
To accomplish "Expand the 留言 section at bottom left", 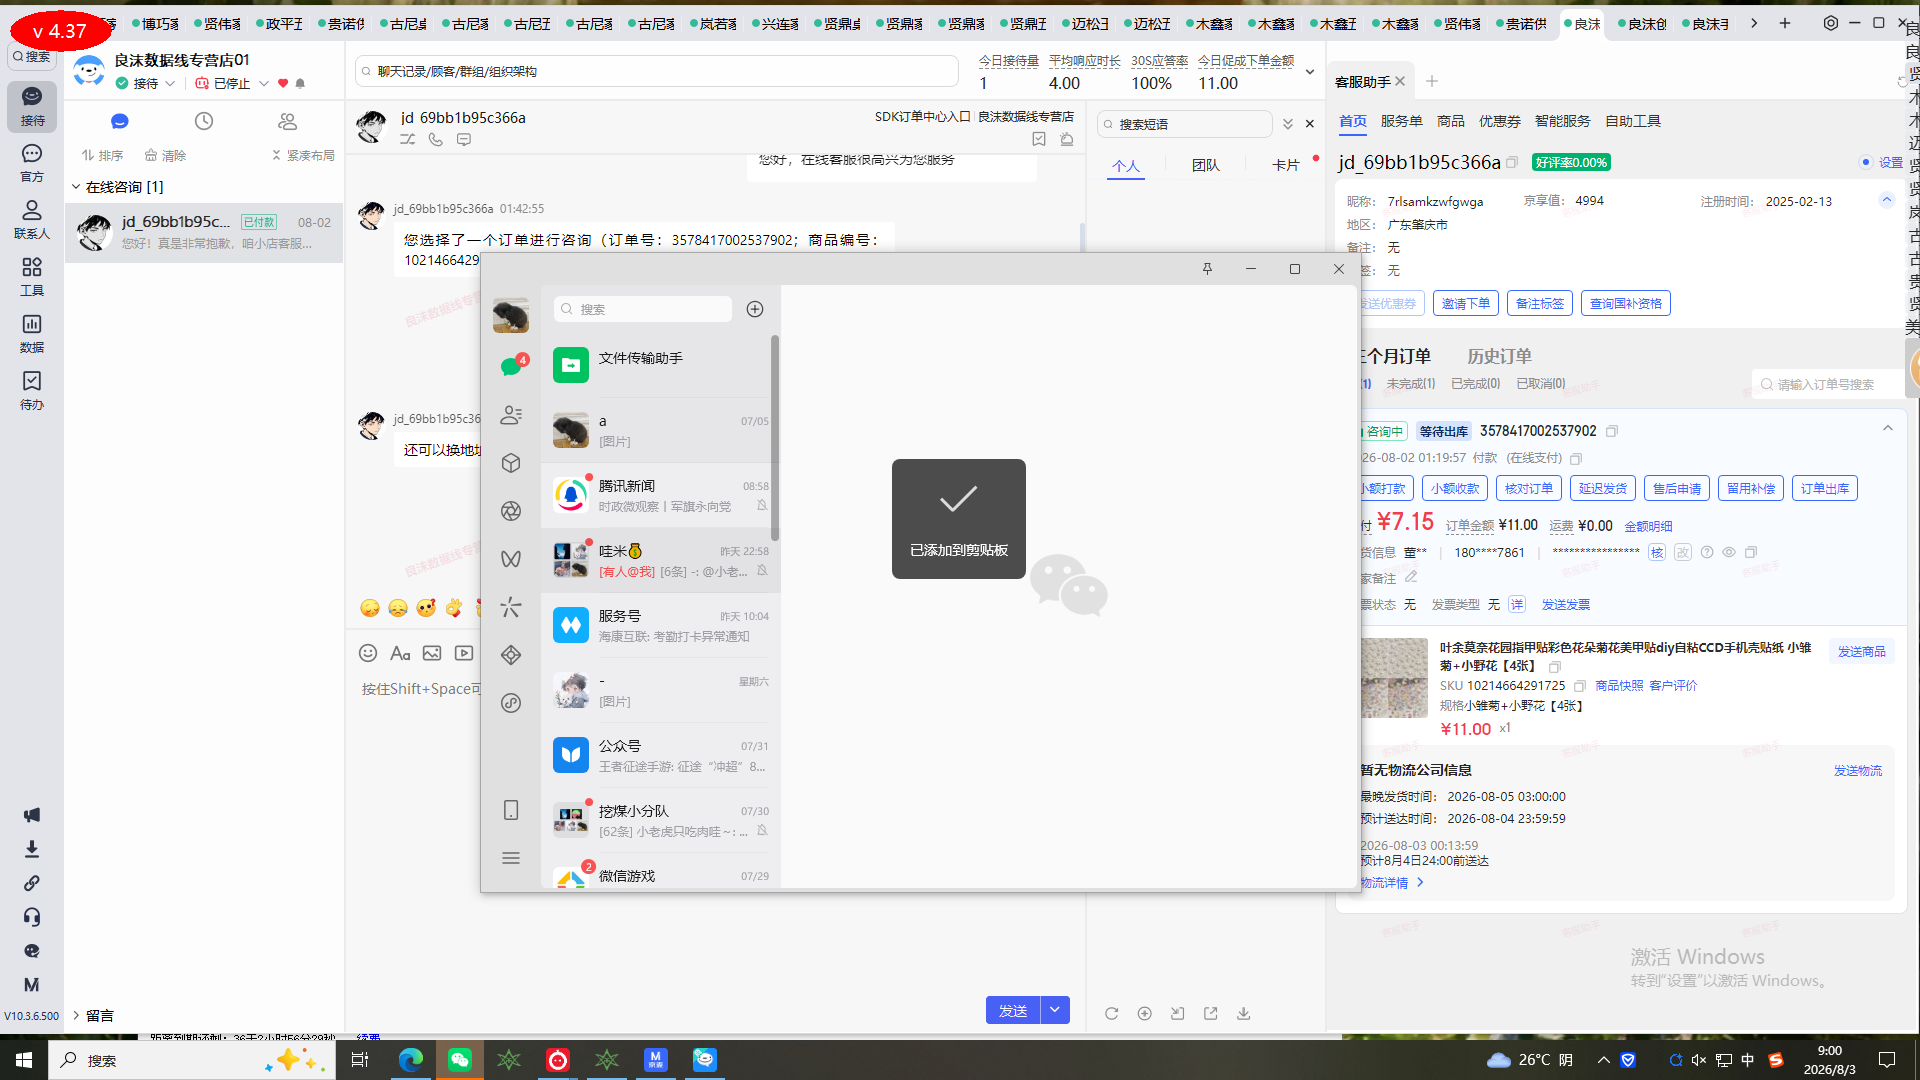I will [x=75, y=1015].
